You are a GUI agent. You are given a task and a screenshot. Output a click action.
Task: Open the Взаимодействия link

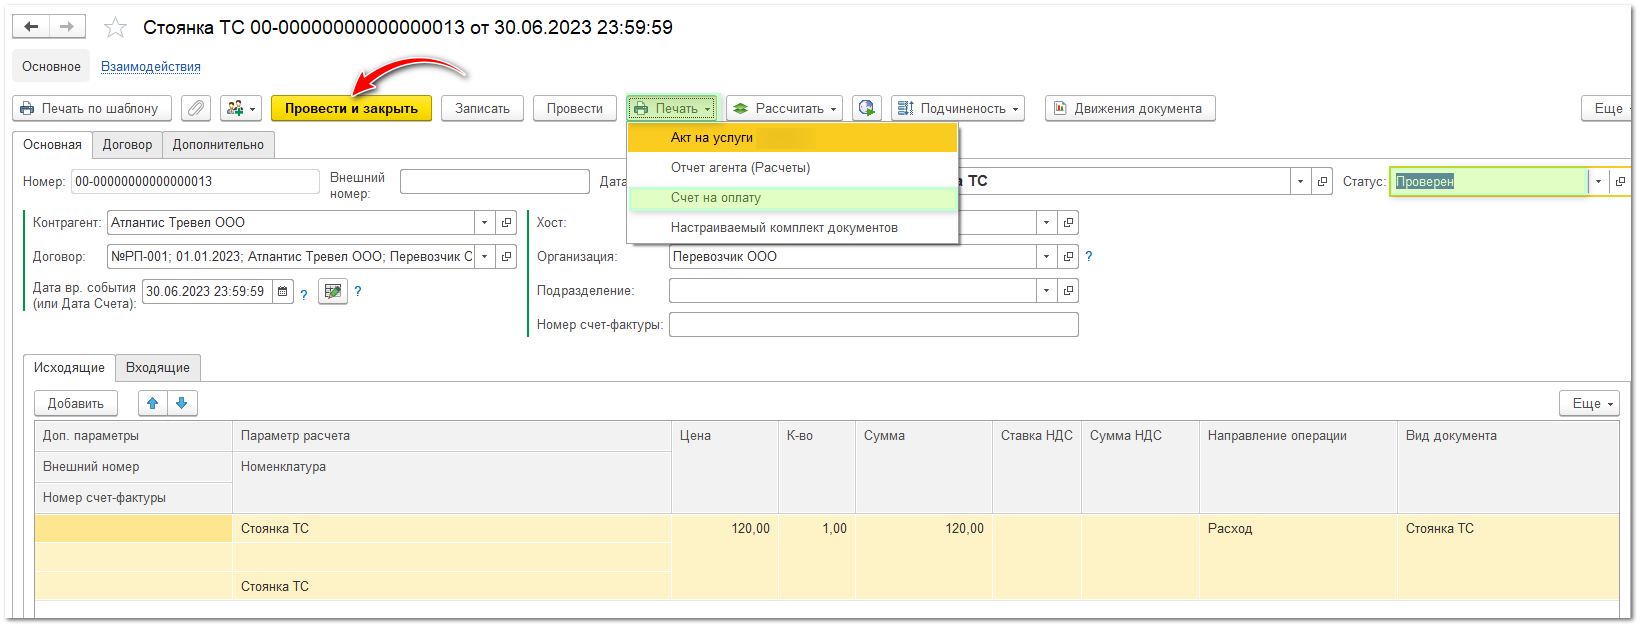(151, 67)
